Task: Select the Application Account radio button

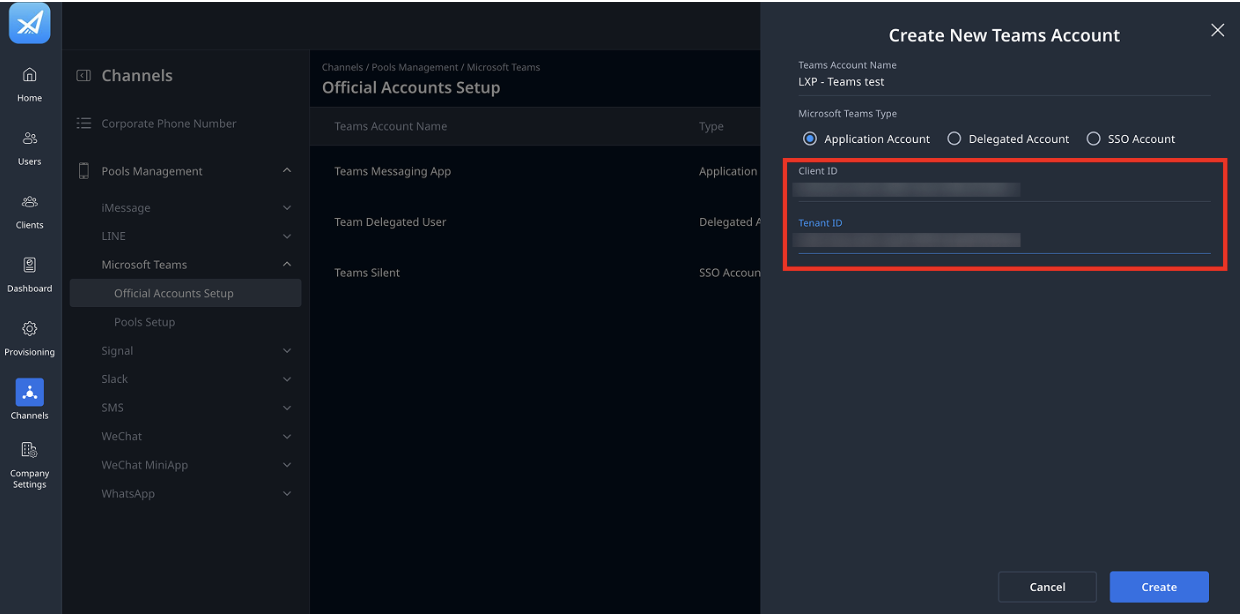Action: (x=810, y=139)
